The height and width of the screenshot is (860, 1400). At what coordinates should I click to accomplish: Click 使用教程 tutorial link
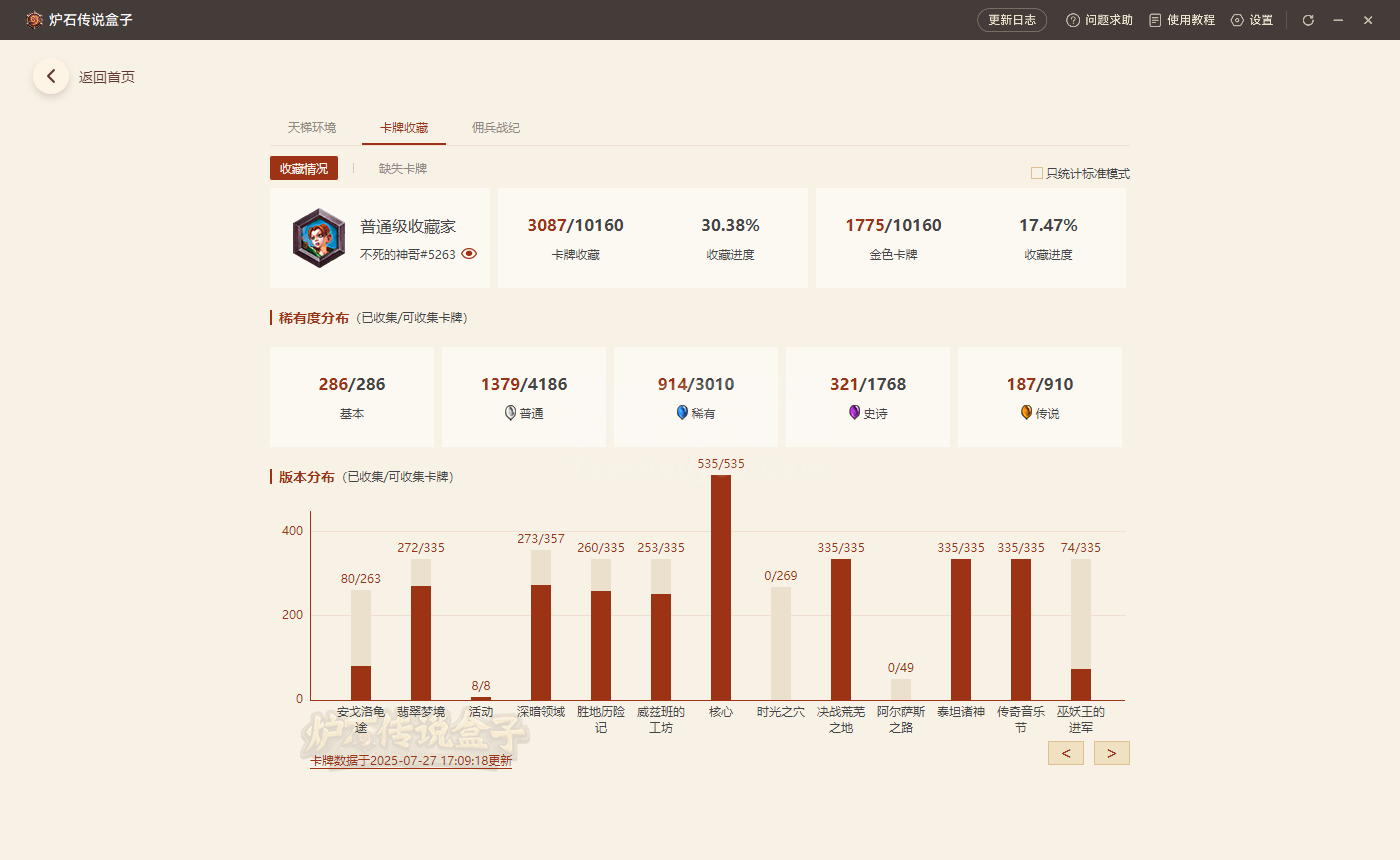click(x=1191, y=20)
